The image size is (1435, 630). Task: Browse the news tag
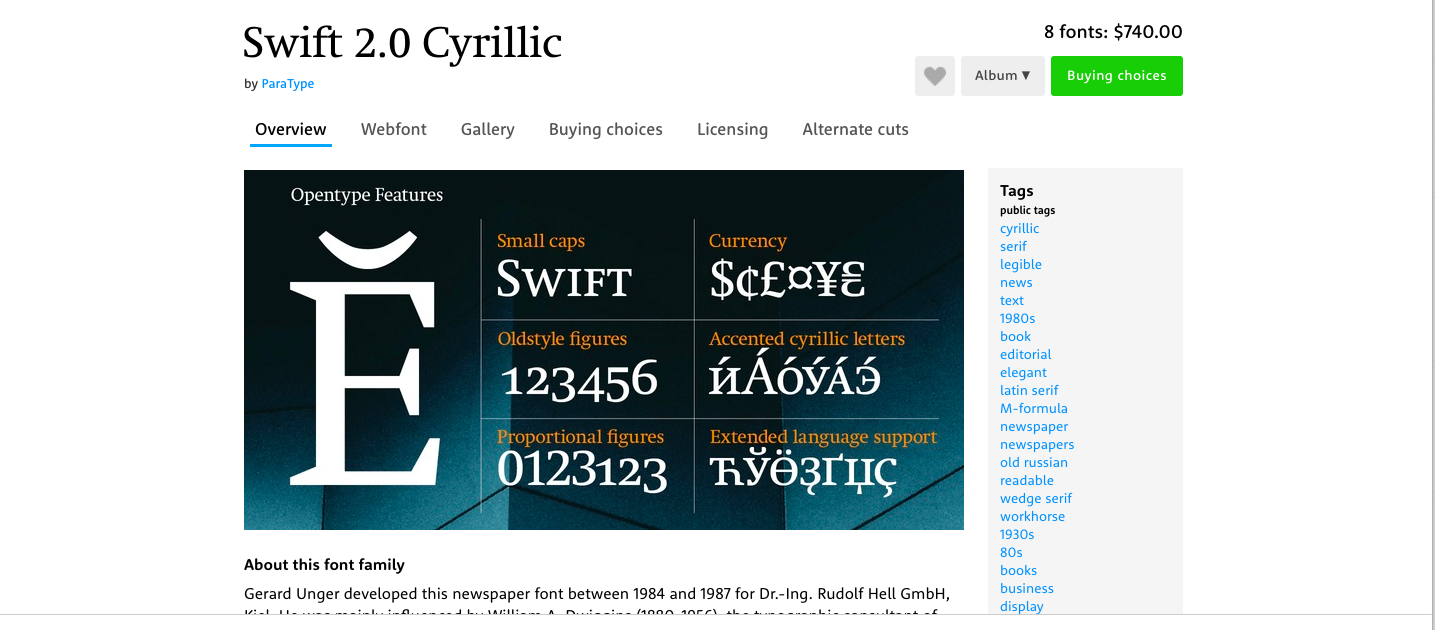[1016, 283]
